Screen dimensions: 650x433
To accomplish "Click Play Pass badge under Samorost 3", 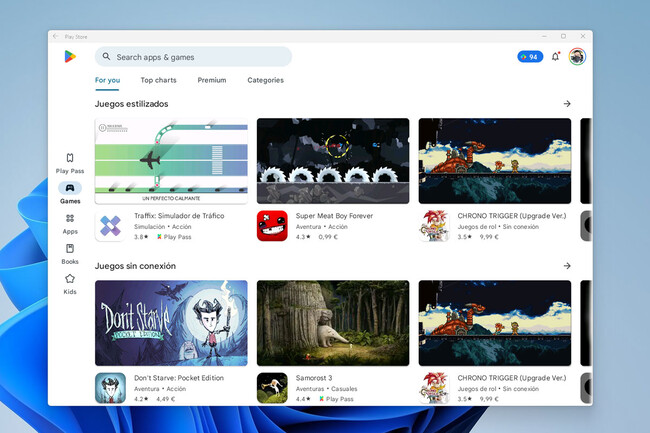I will click(x=336, y=399).
